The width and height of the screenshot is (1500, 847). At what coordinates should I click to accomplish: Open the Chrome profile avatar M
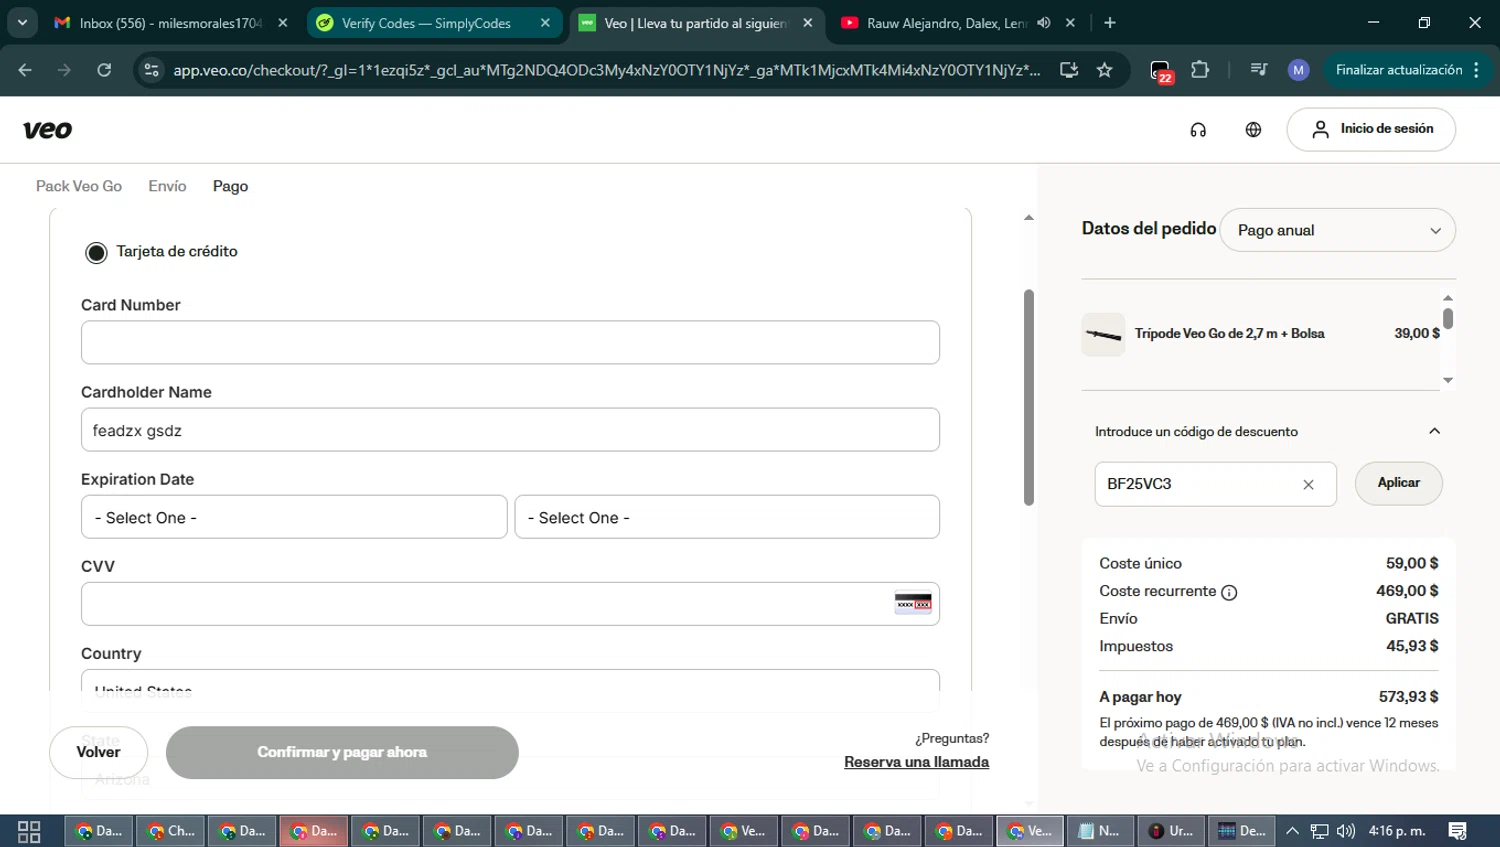tap(1298, 70)
